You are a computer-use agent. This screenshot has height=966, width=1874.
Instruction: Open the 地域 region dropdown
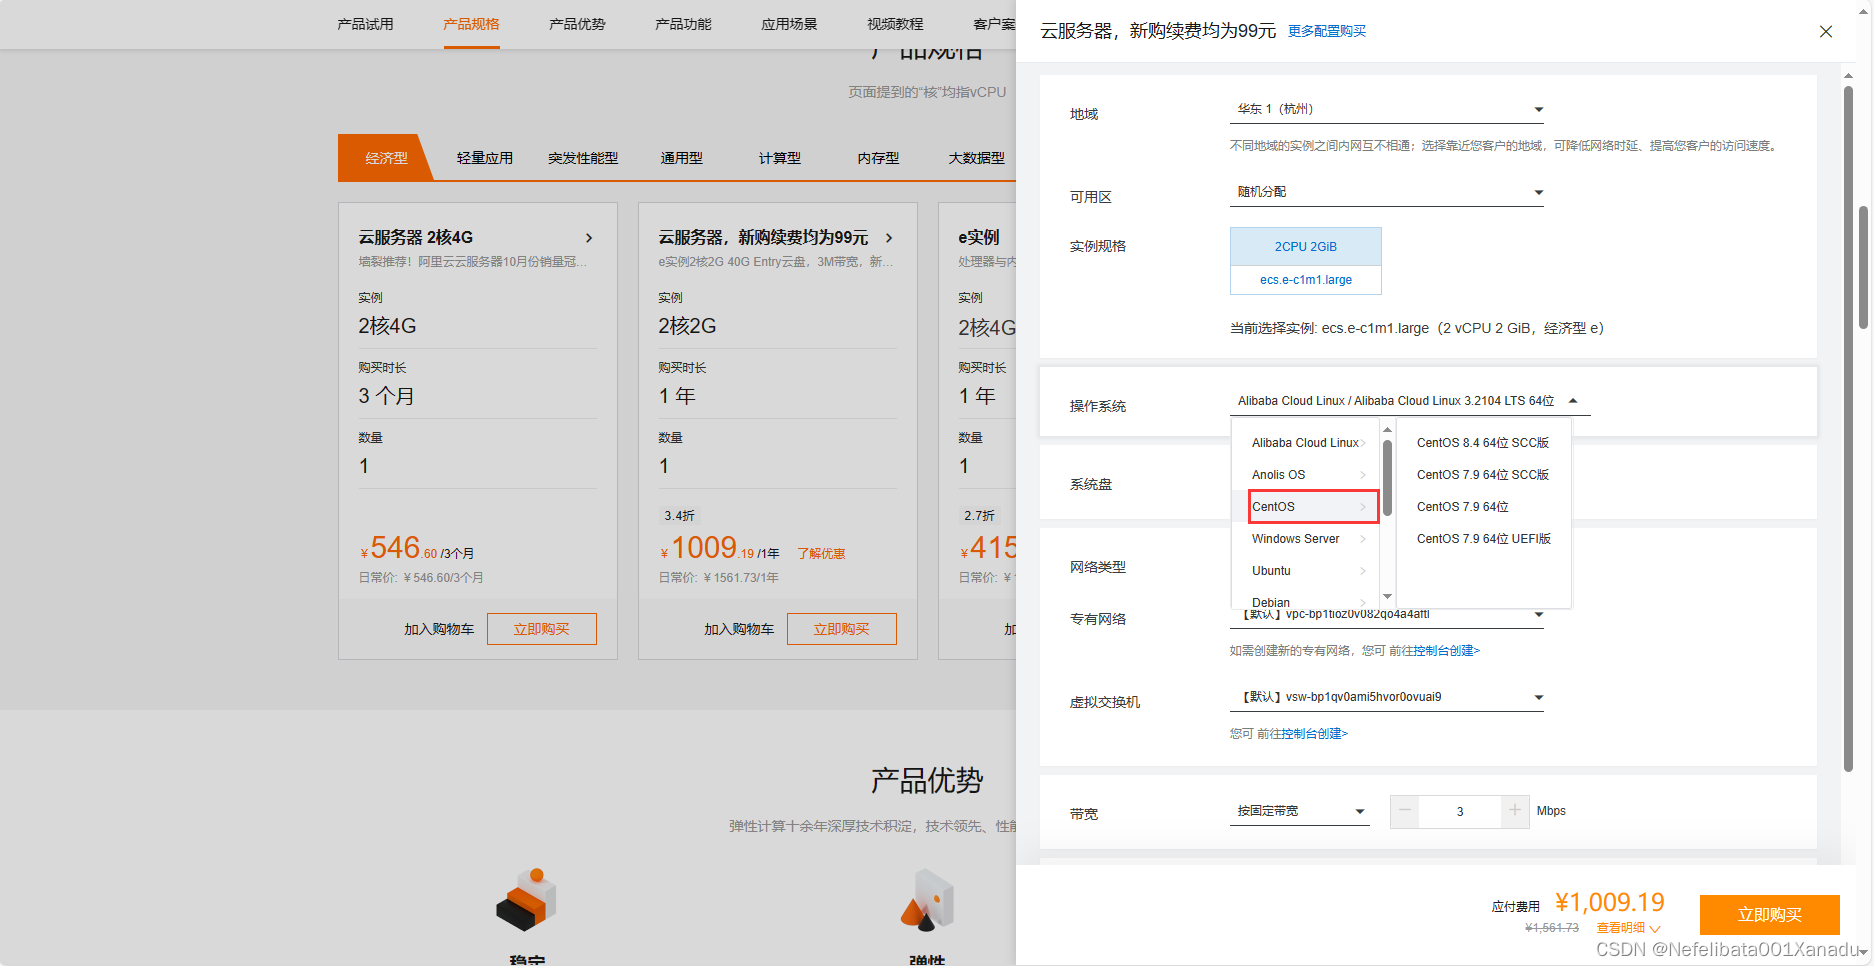pyautogui.click(x=1386, y=109)
